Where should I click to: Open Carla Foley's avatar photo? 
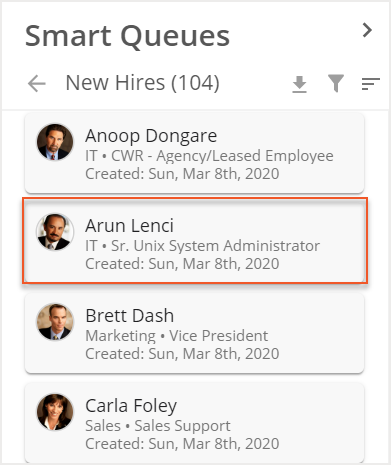point(55,412)
